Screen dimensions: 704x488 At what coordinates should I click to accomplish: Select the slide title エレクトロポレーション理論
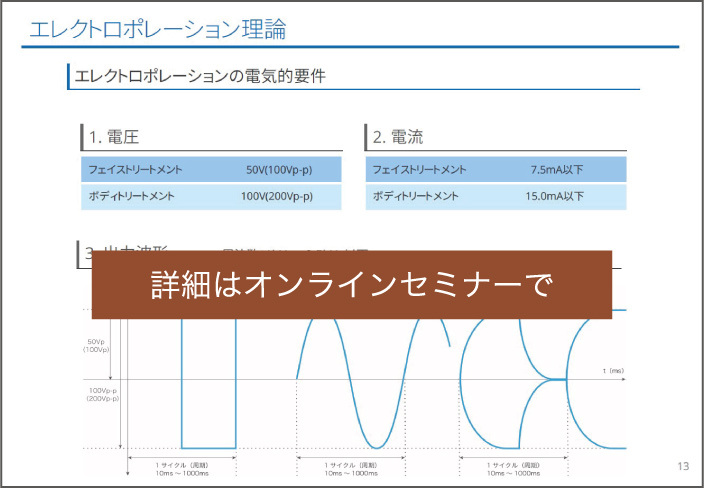tap(157, 30)
